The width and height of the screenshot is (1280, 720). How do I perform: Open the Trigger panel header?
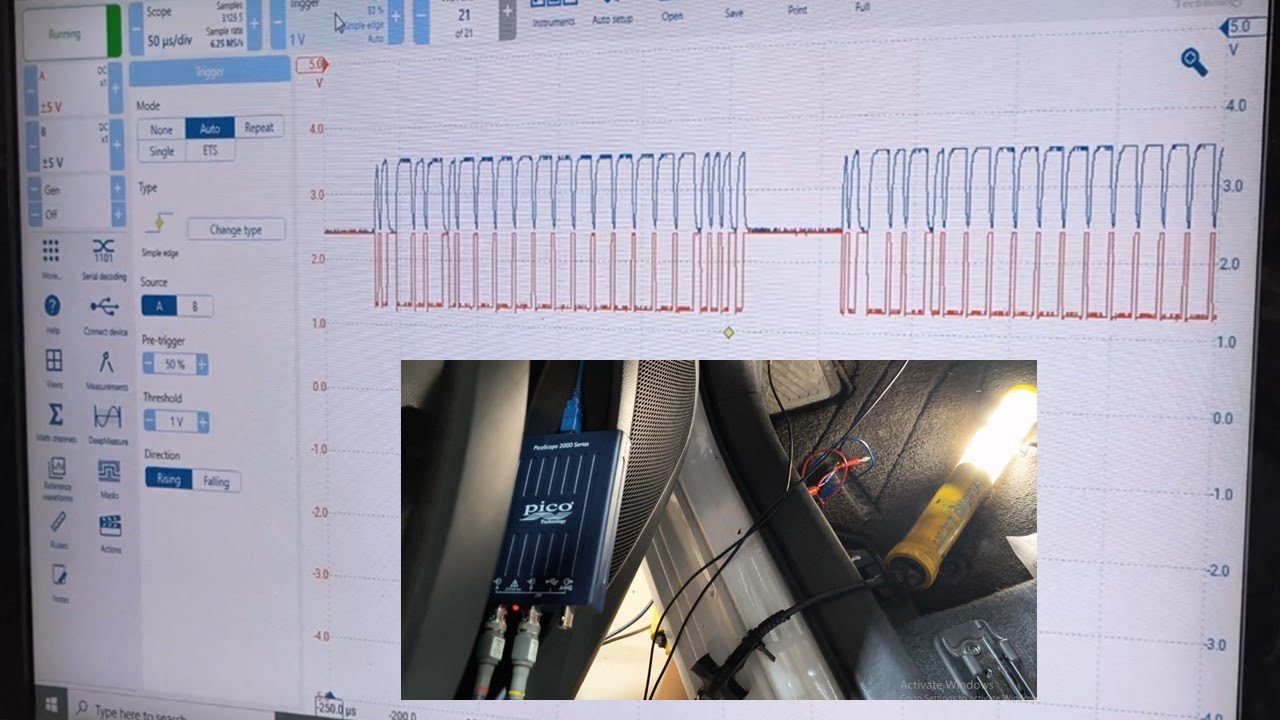[x=210, y=72]
